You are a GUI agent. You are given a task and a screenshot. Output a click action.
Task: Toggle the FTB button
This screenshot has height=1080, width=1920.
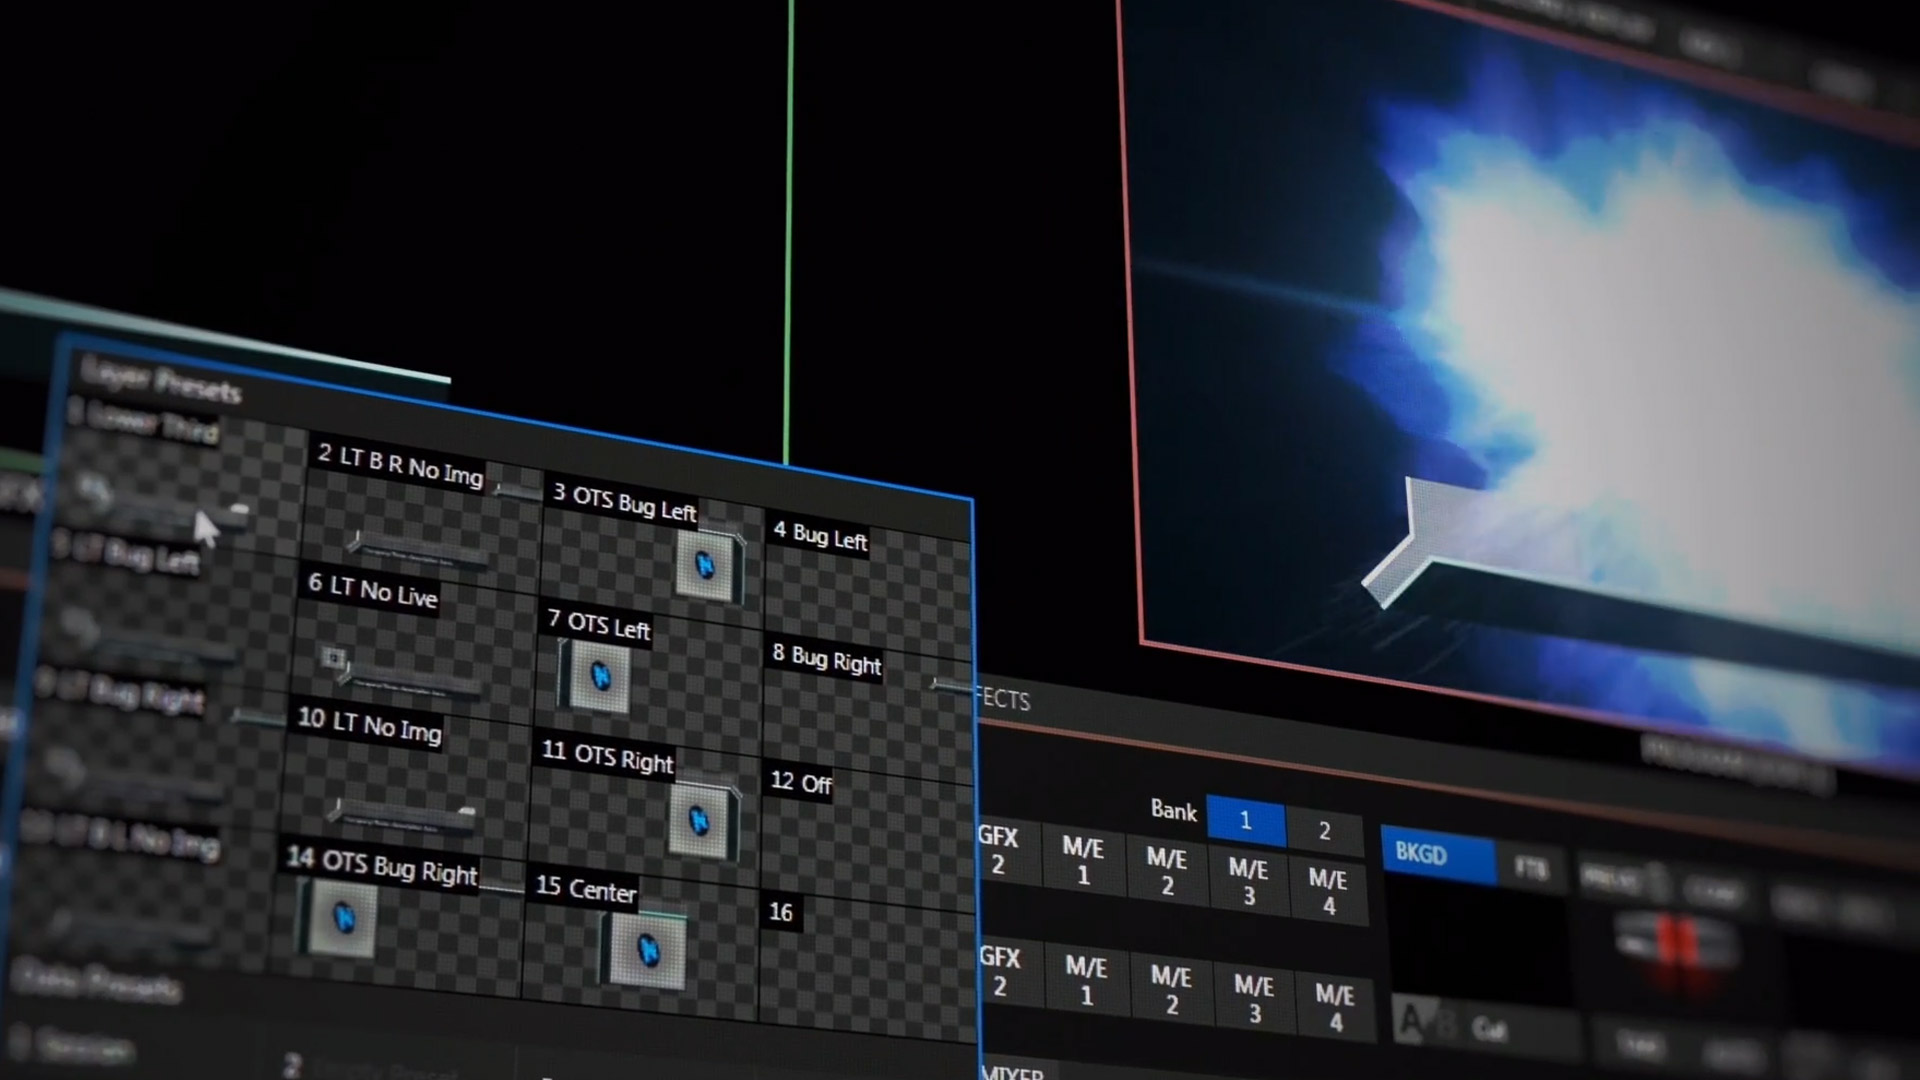[x=1531, y=867]
